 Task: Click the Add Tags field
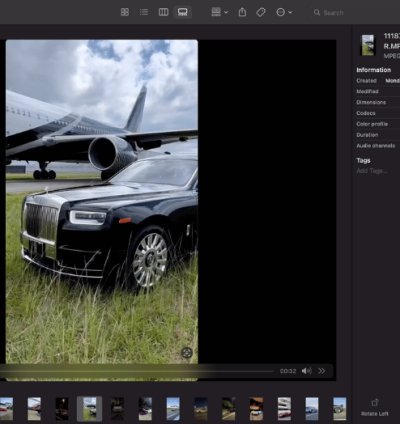click(x=372, y=171)
